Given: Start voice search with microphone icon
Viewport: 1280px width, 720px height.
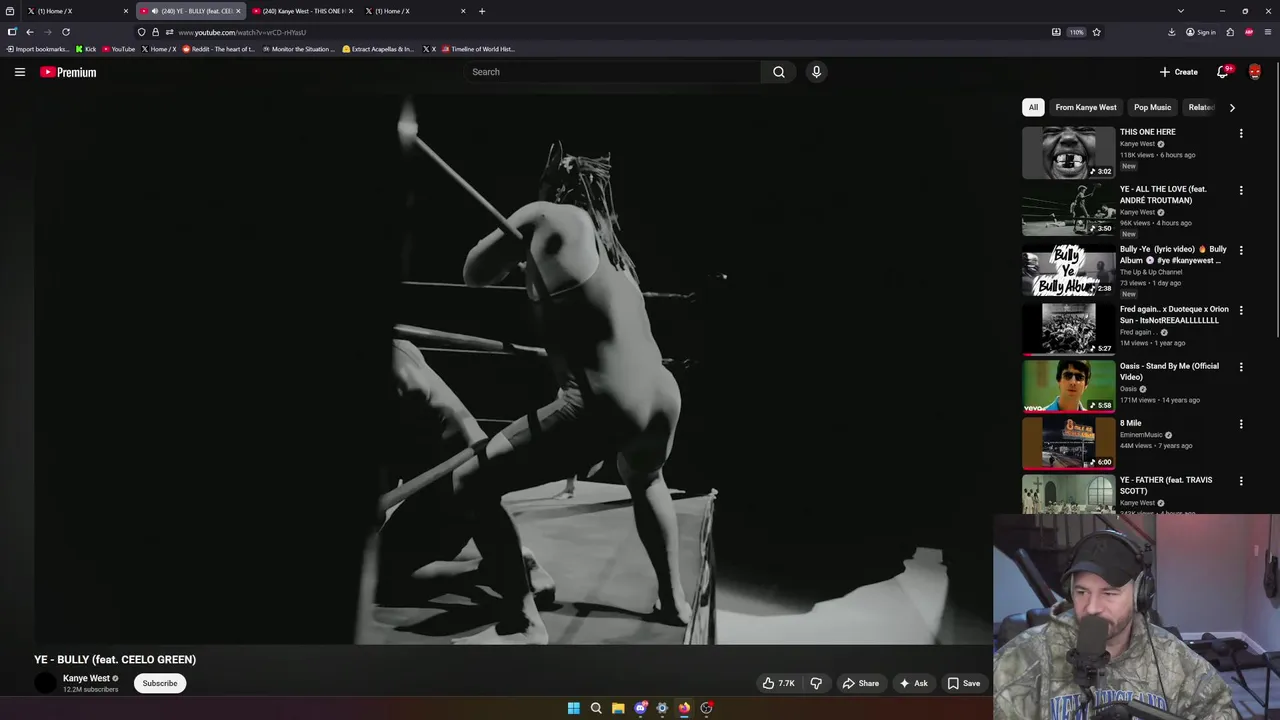Looking at the screenshot, I should pos(816,72).
